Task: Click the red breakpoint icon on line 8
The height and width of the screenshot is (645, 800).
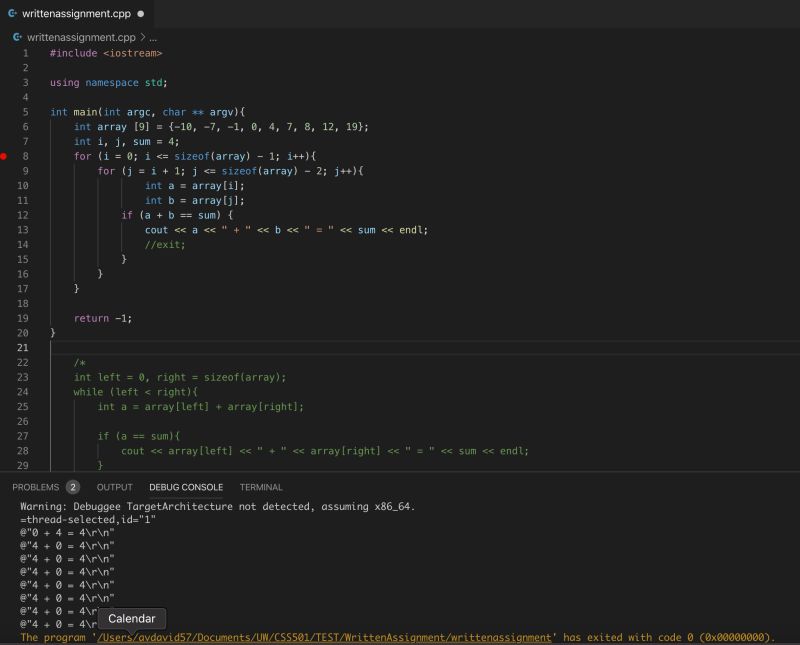Action: click(x=4, y=156)
